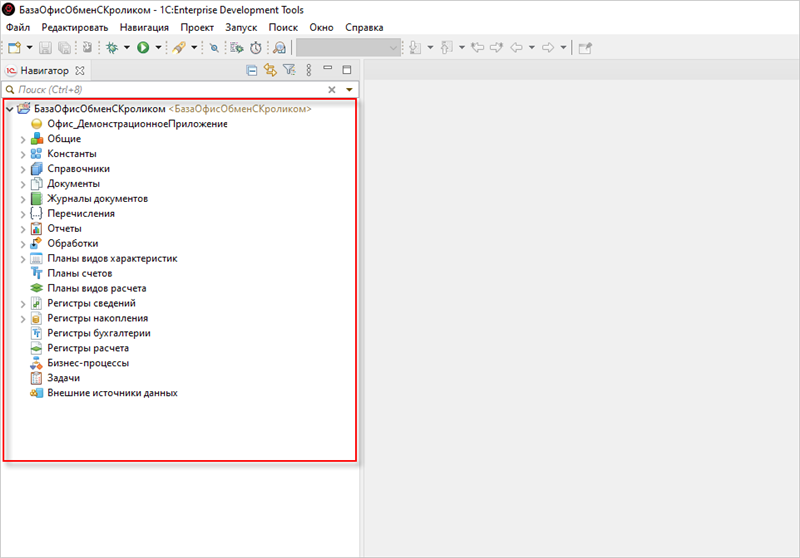Image resolution: width=800 pixels, height=558 pixels.
Task: Click the Бизнес-процессы tree icon
Action: pyautogui.click(x=36, y=363)
